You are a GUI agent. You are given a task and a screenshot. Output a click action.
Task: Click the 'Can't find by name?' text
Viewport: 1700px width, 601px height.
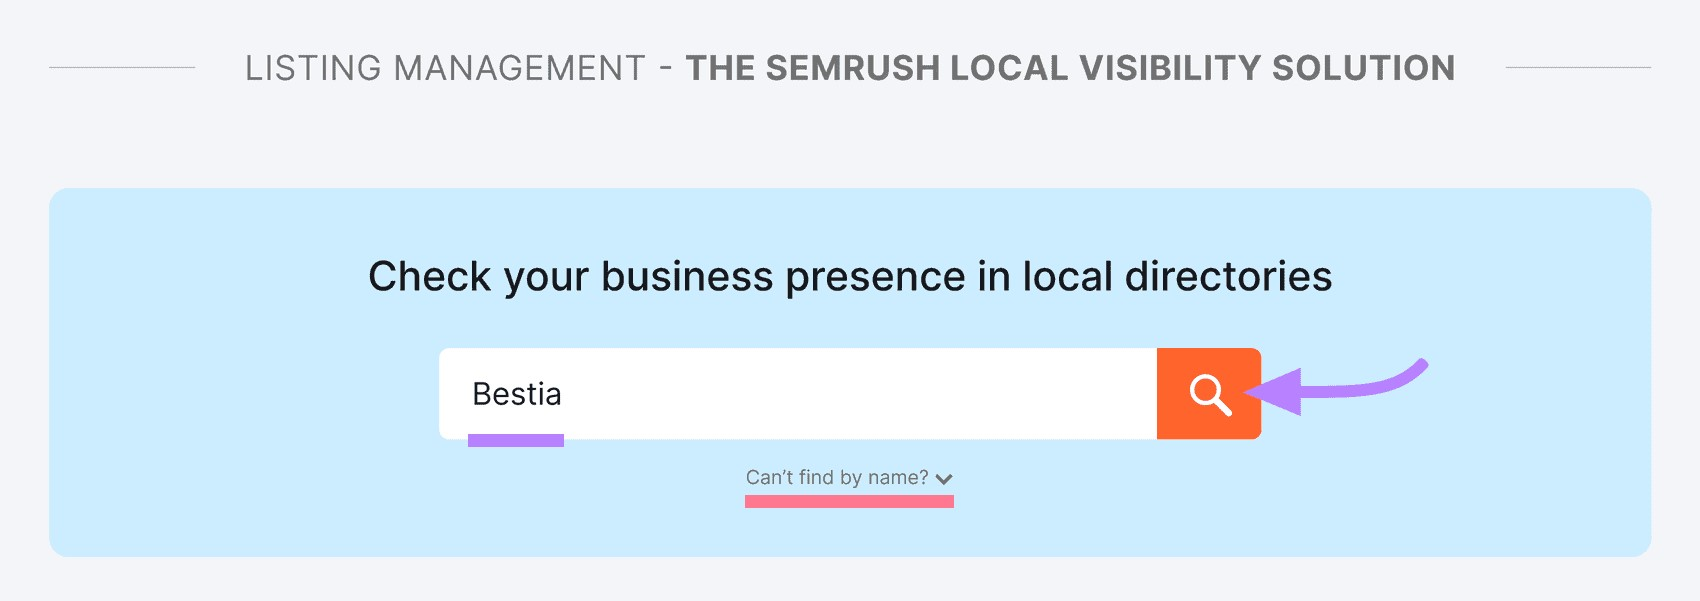coord(836,477)
